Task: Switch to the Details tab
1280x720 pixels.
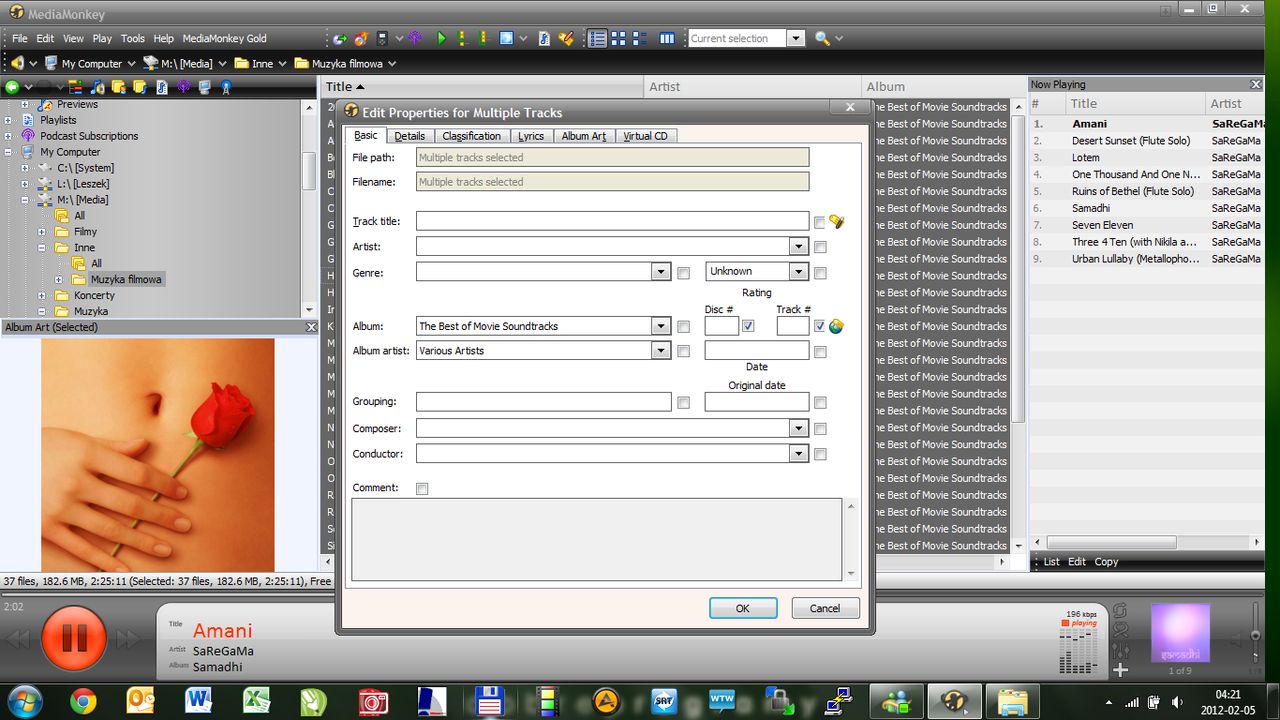Action: click(409, 136)
